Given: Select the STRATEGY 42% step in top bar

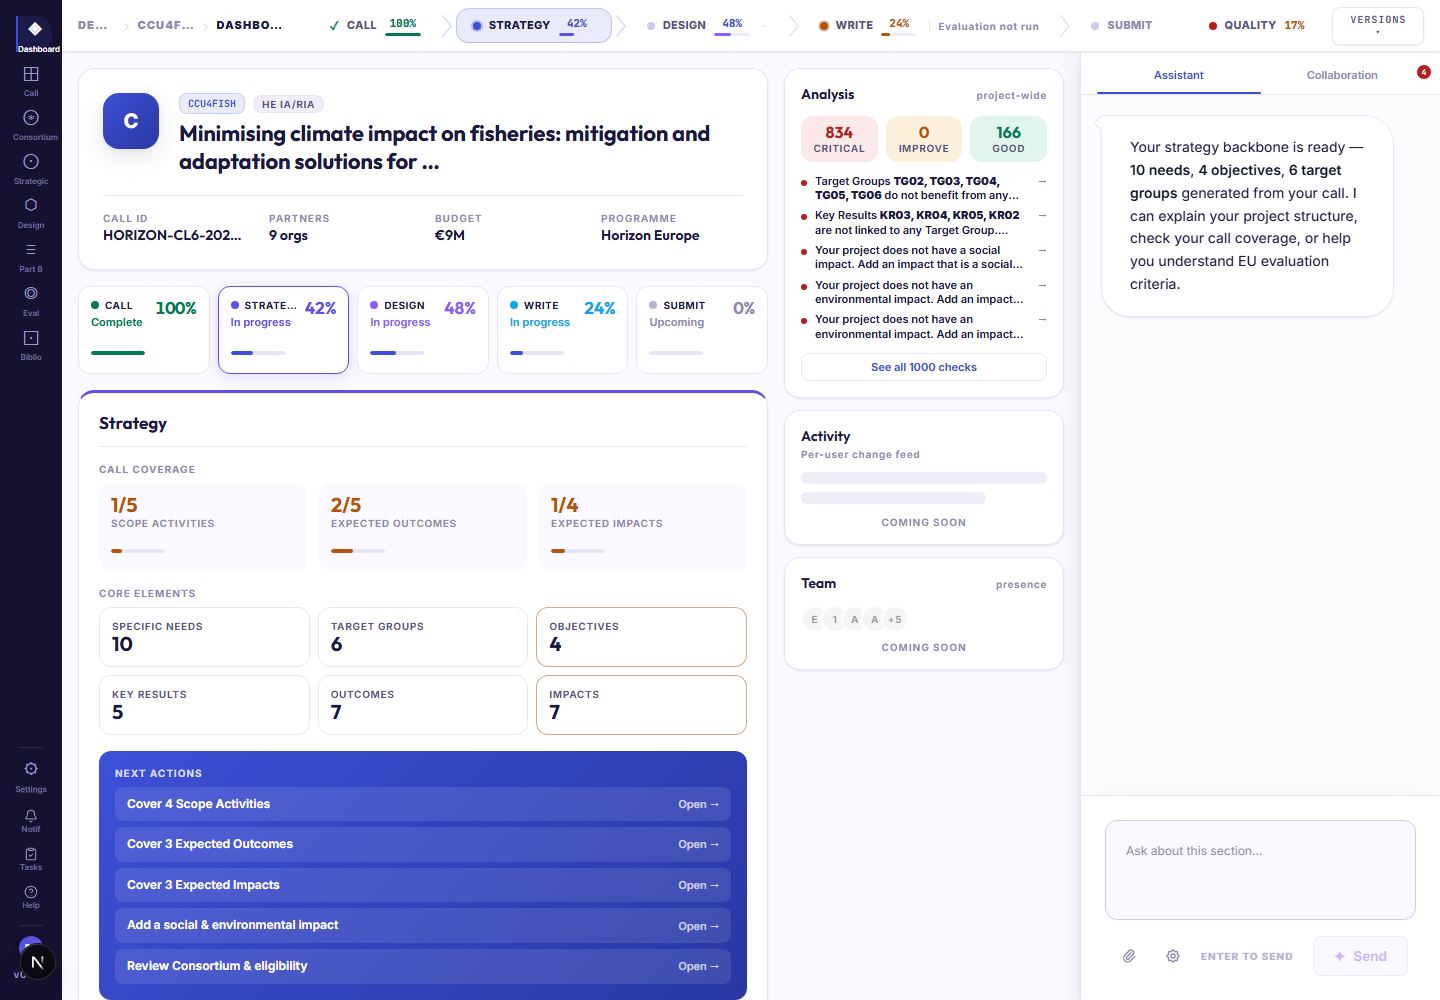Looking at the screenshot, I should tap(533, 25).
